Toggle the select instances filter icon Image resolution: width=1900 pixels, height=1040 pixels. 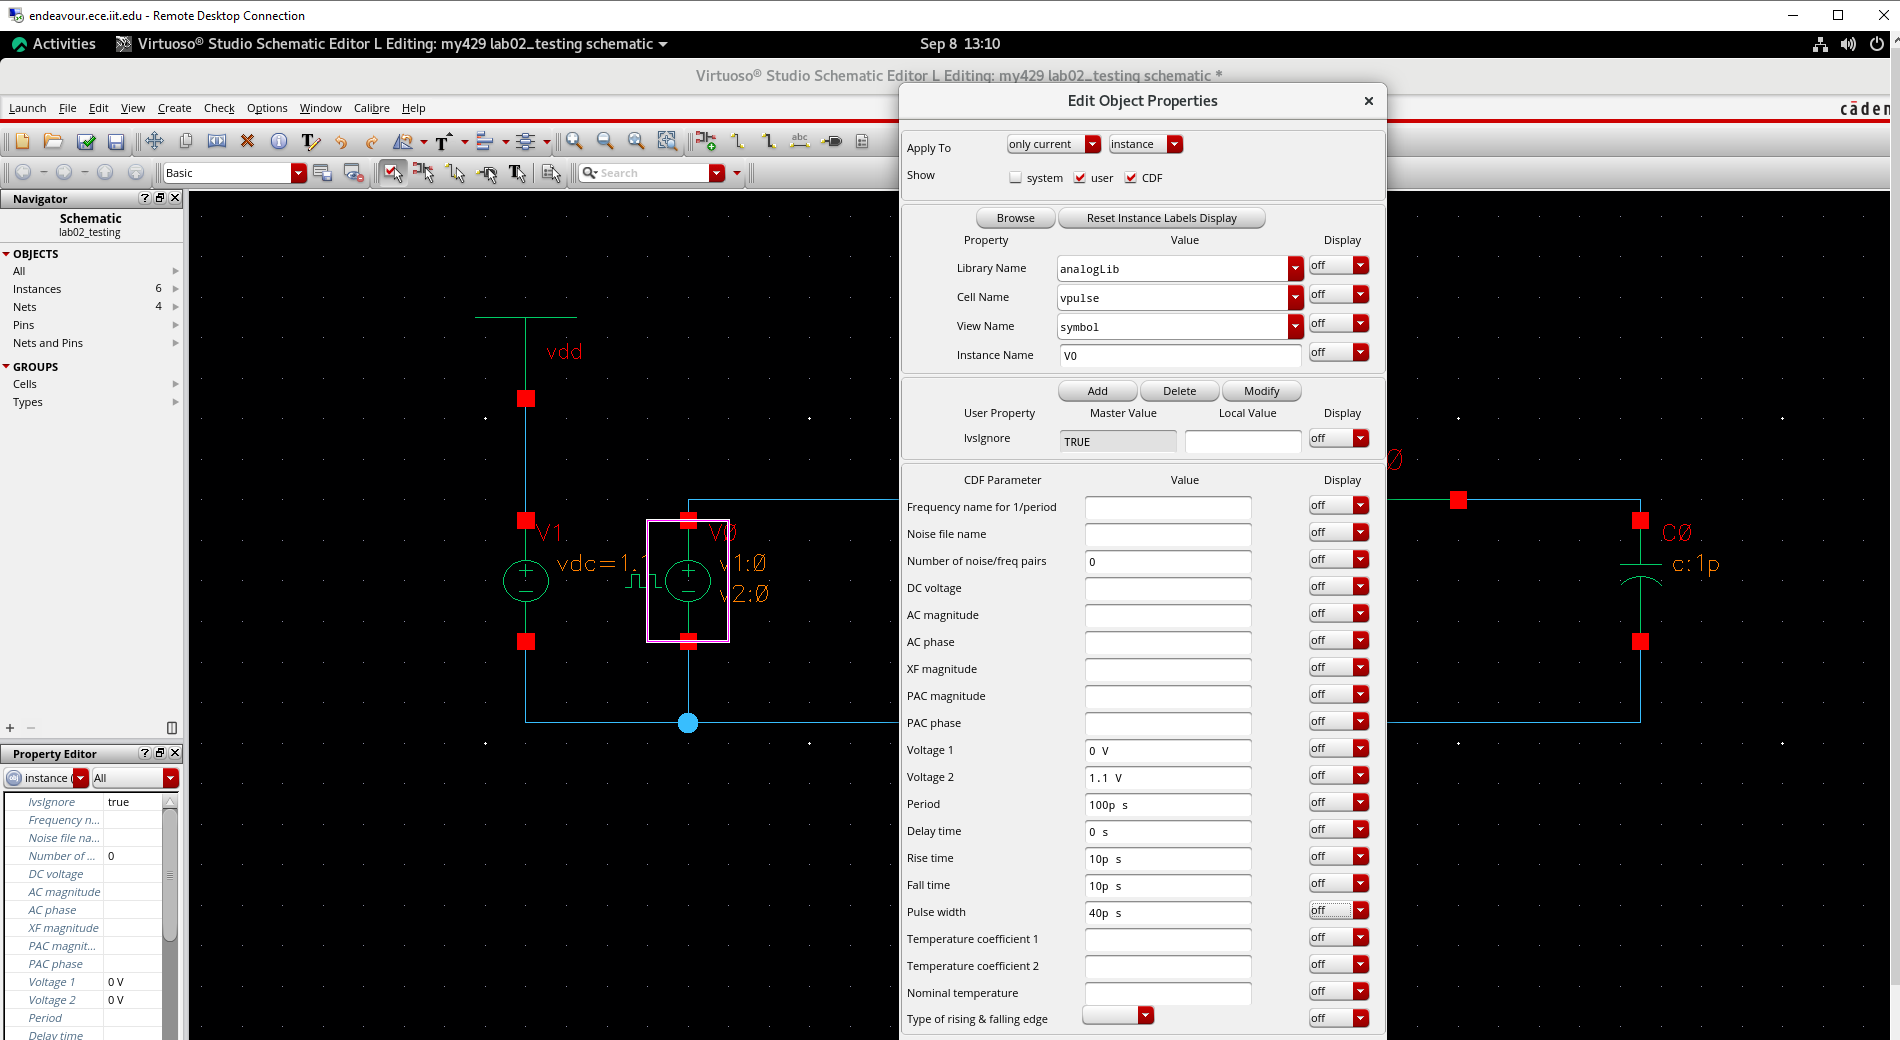pos(424,173)
